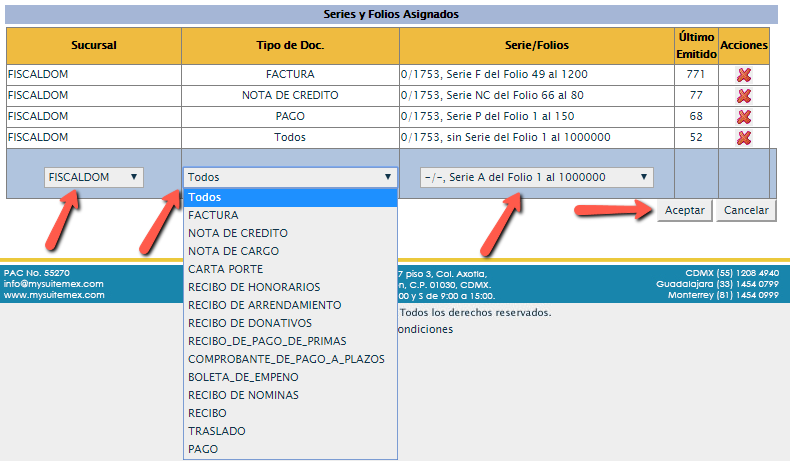The height and width of the screenshot is (461, 790).
Task: Select PAGO at the bottom of list
Action: (203, 449)
